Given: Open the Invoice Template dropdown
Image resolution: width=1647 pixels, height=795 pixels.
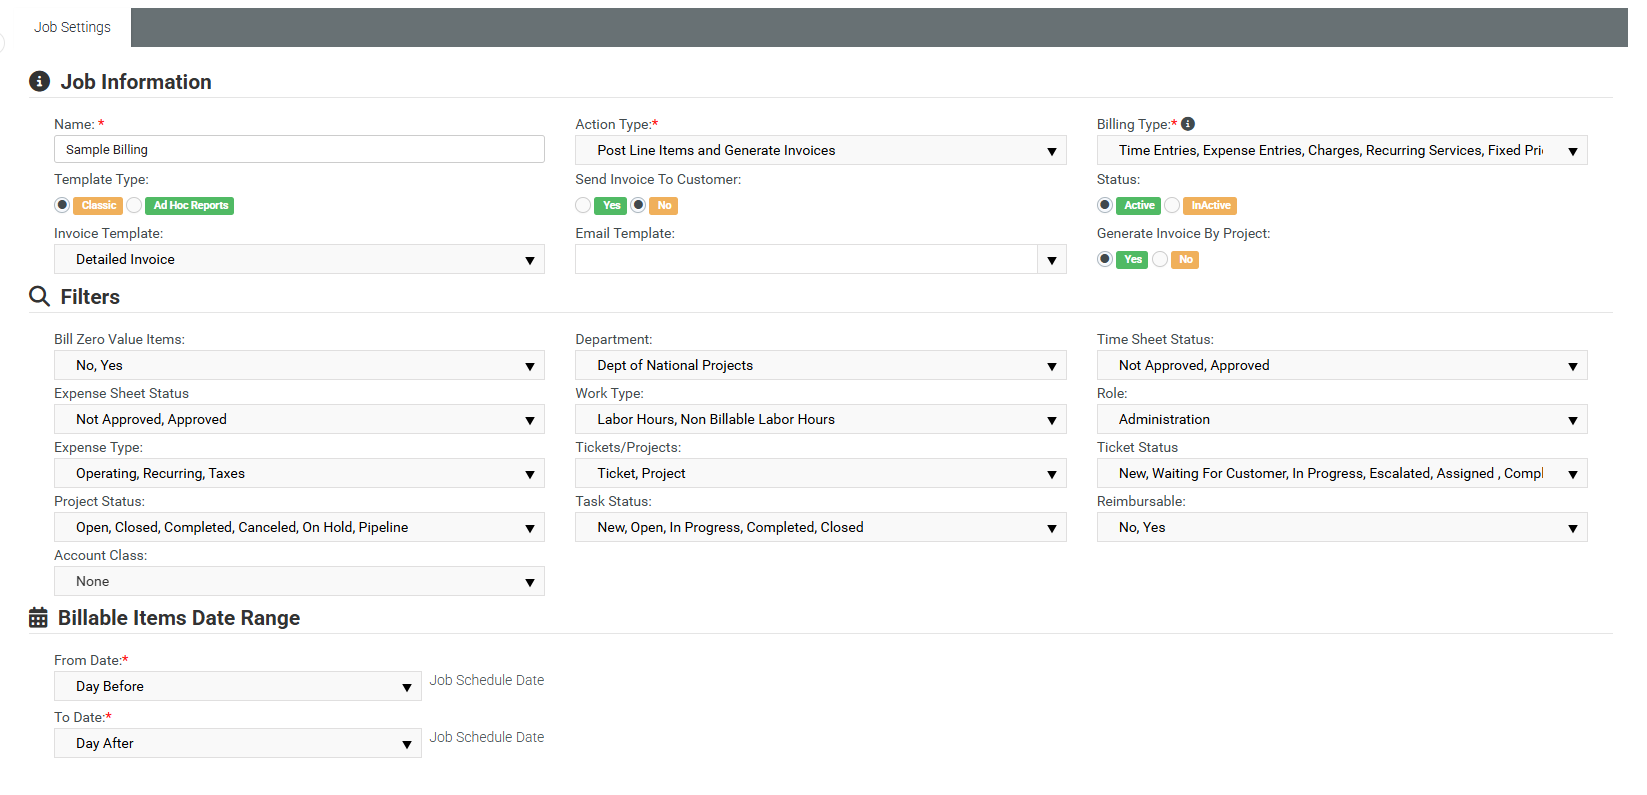Looking at the screenshot, I should pyautogui.click(x=299, y=259).
